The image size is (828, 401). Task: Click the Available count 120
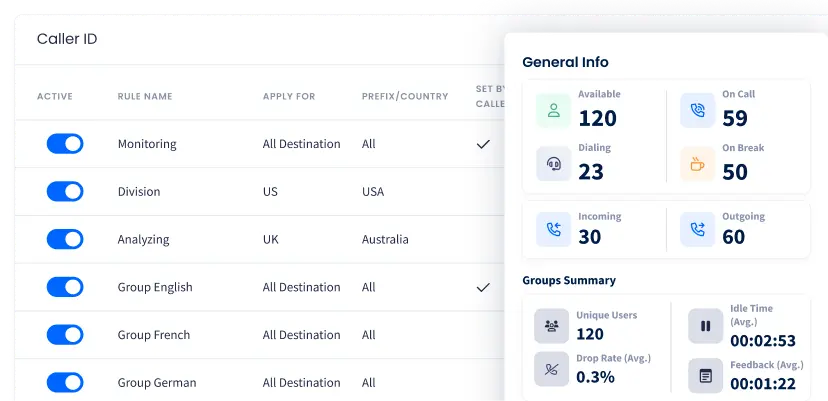click(597, 118)
